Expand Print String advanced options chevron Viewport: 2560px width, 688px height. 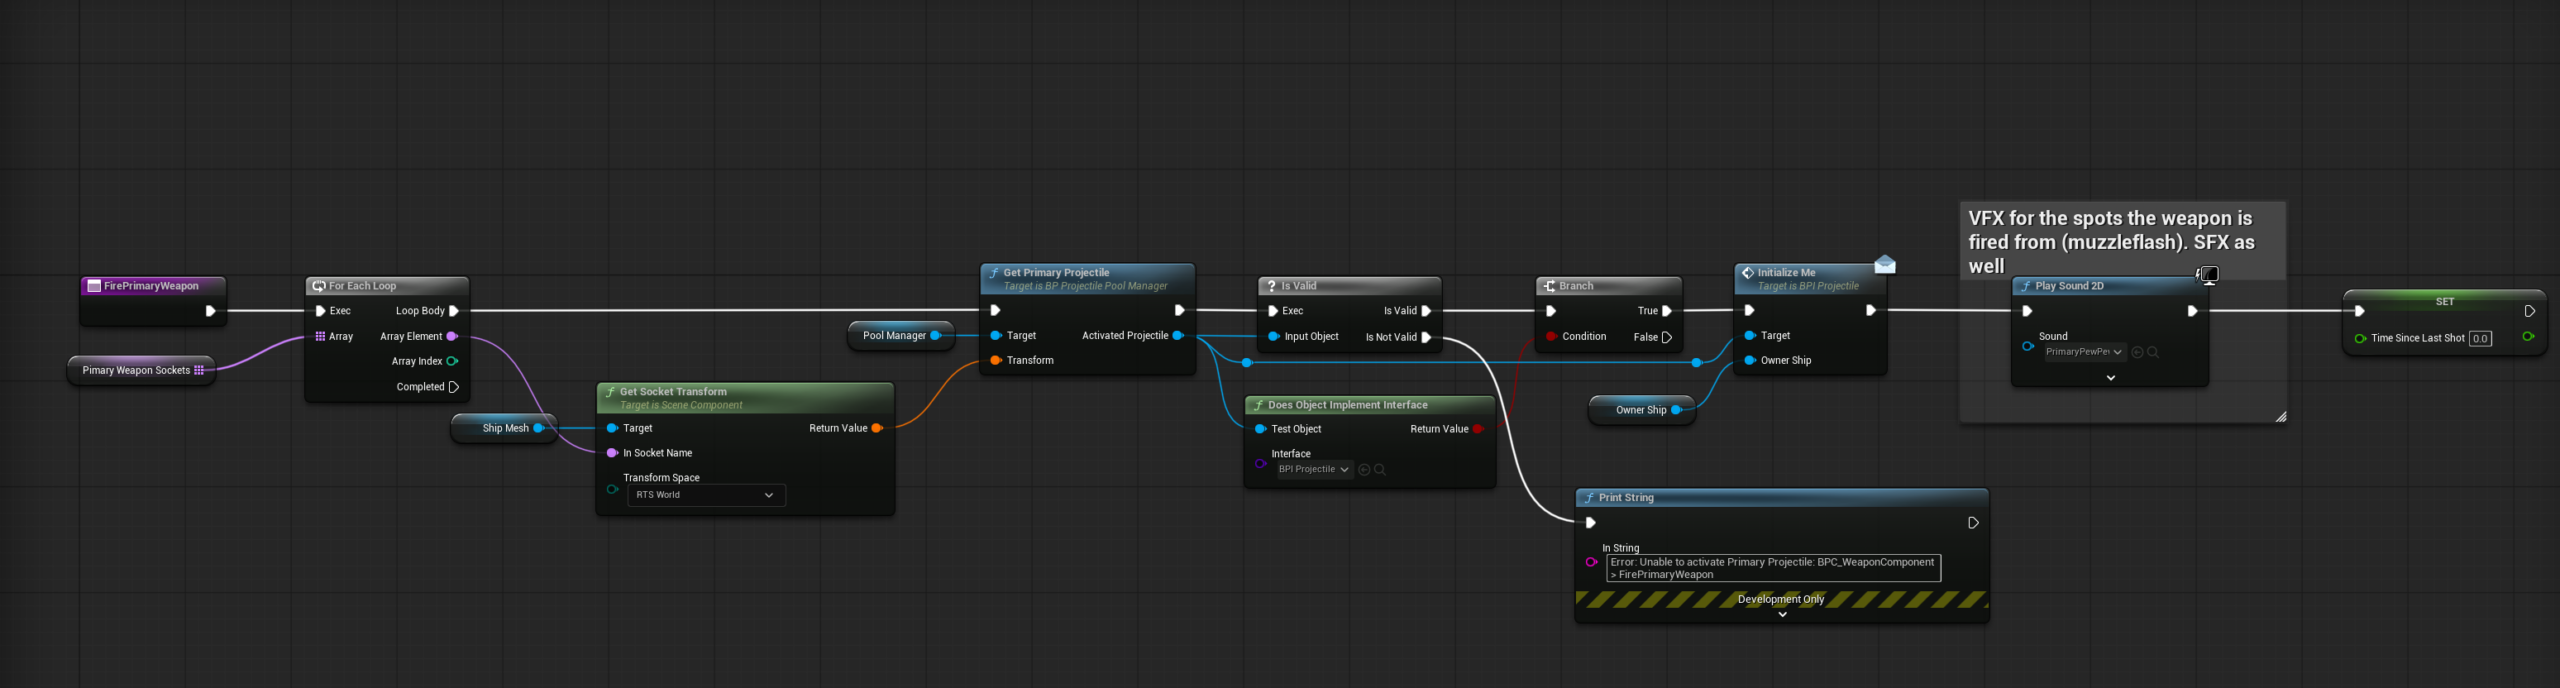(x=1782, y=615)
